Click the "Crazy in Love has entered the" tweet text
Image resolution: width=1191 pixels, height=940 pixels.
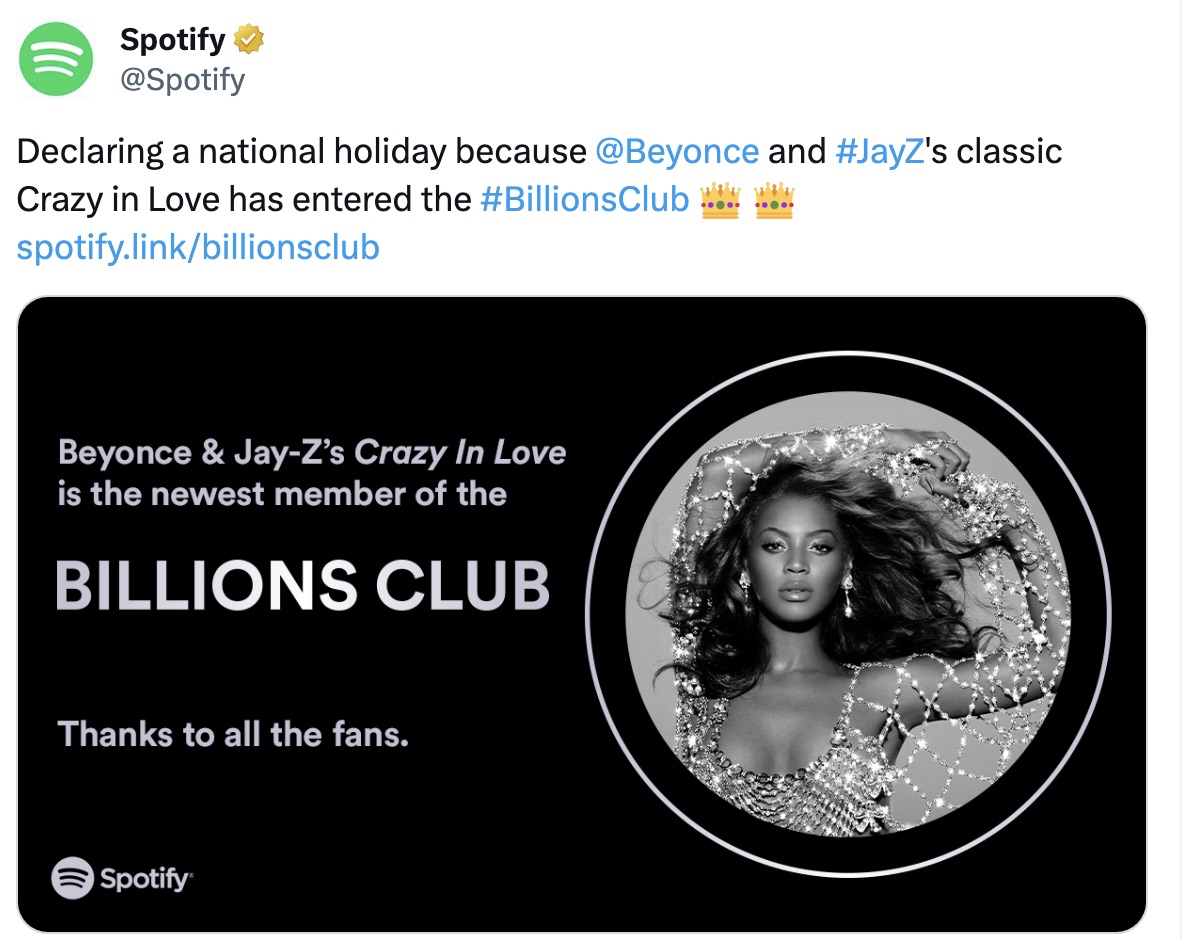pyautogui.click(x=243, y=200)
